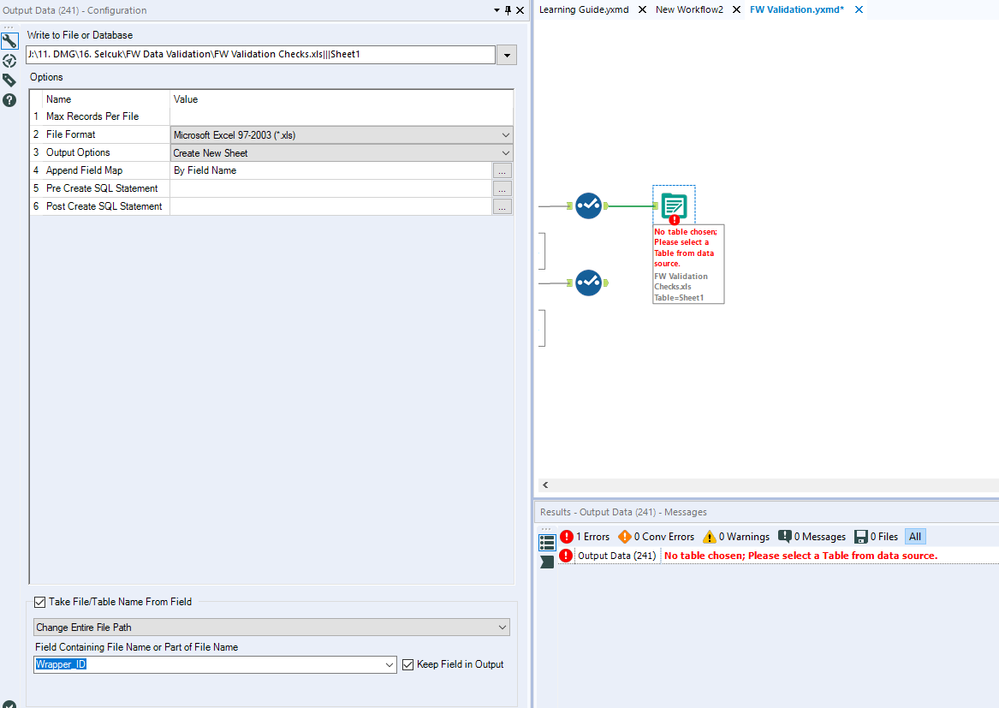Click the lower Select tool output anchor
This screenshot has width=999, height=708.
(606, 282)
